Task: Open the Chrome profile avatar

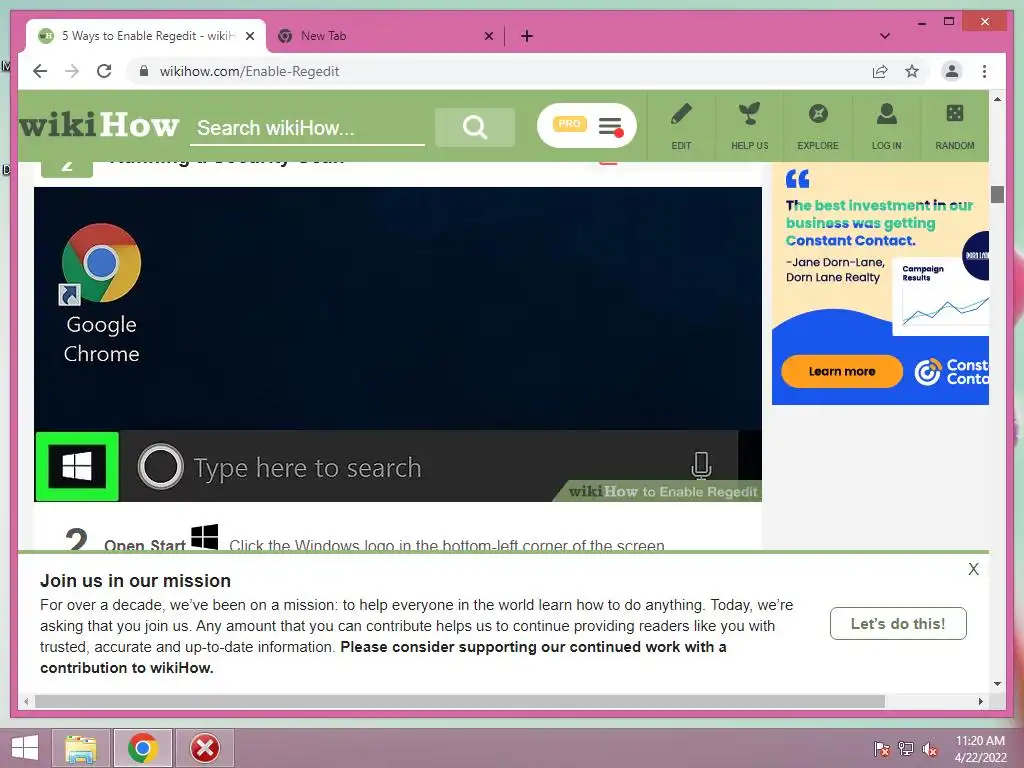Action: tap(952, 71)
